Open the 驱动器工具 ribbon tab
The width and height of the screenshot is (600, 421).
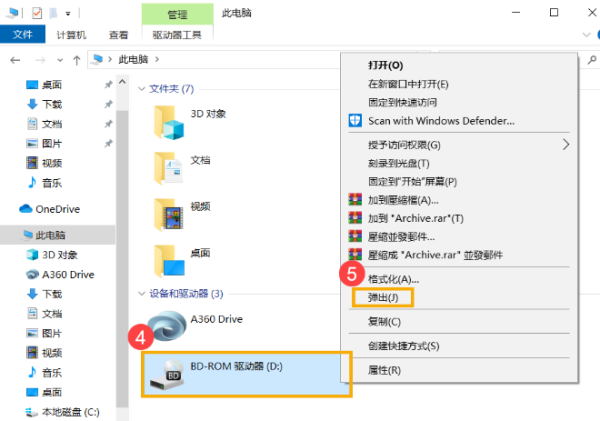(x=177, y=35)
